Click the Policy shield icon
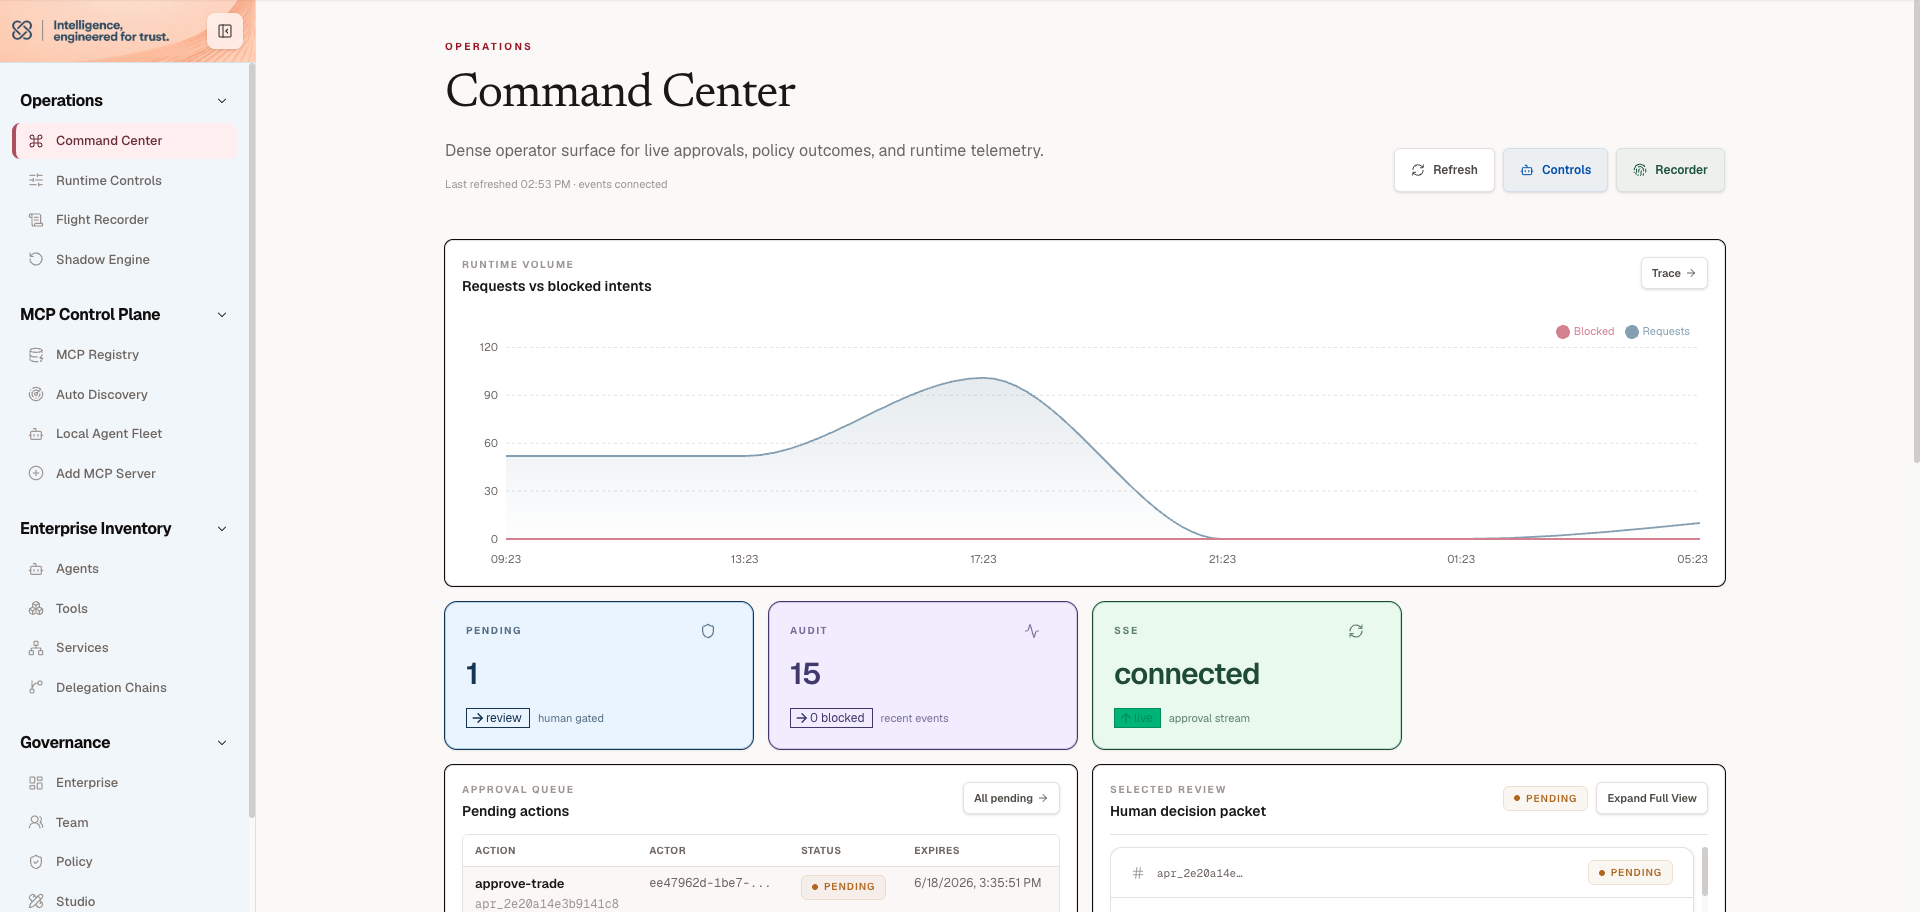1920x912 pixels. tap(36, 862)
